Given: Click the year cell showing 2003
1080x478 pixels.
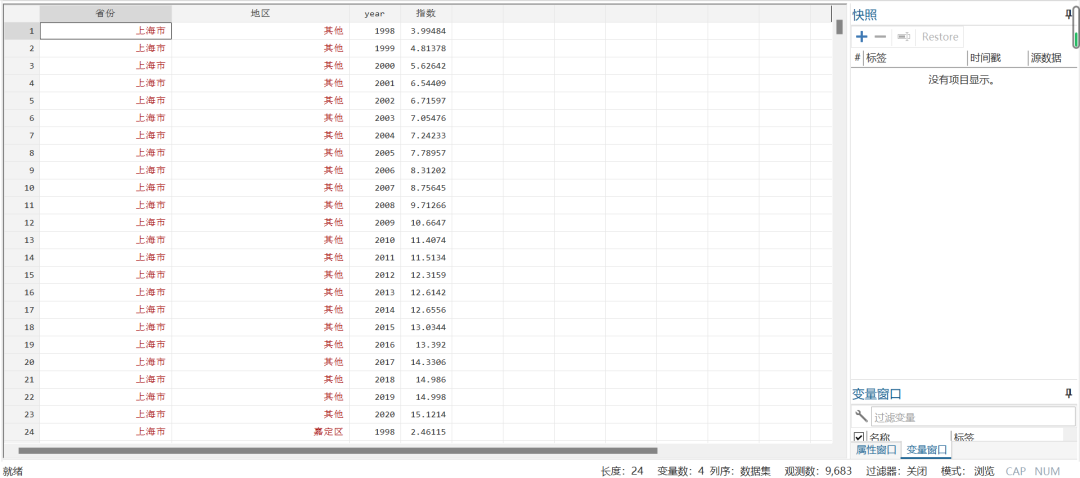Looking at the screenshot, I should coord(375,118).
